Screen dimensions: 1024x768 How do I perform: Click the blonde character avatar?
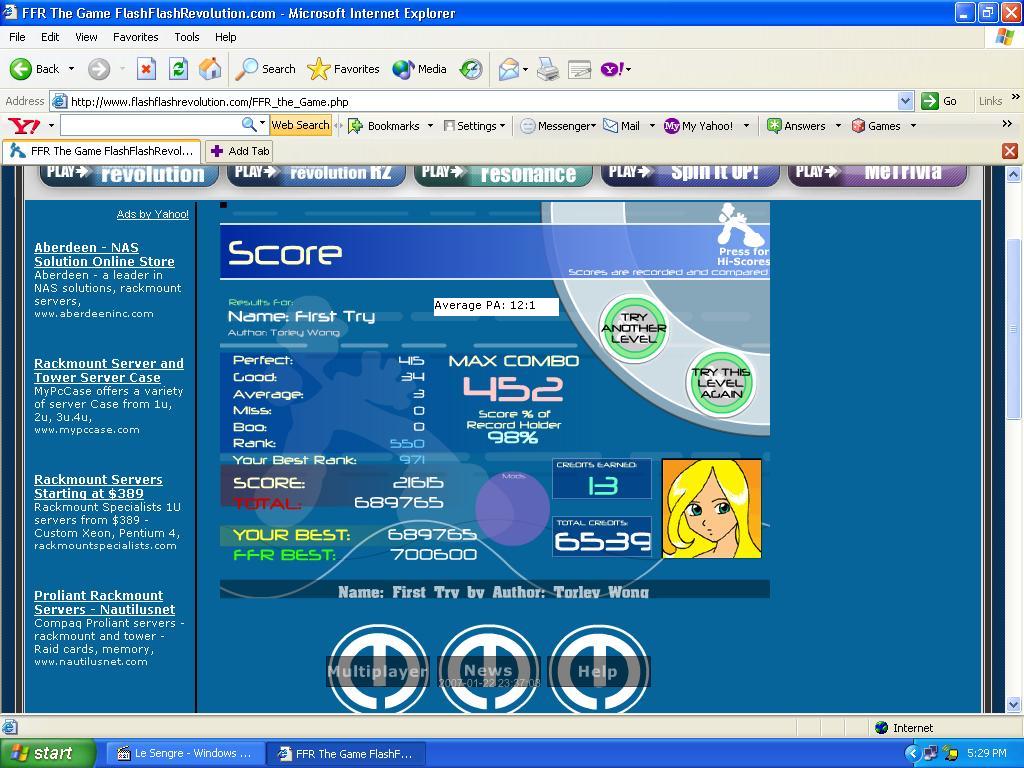click(711, 508)
